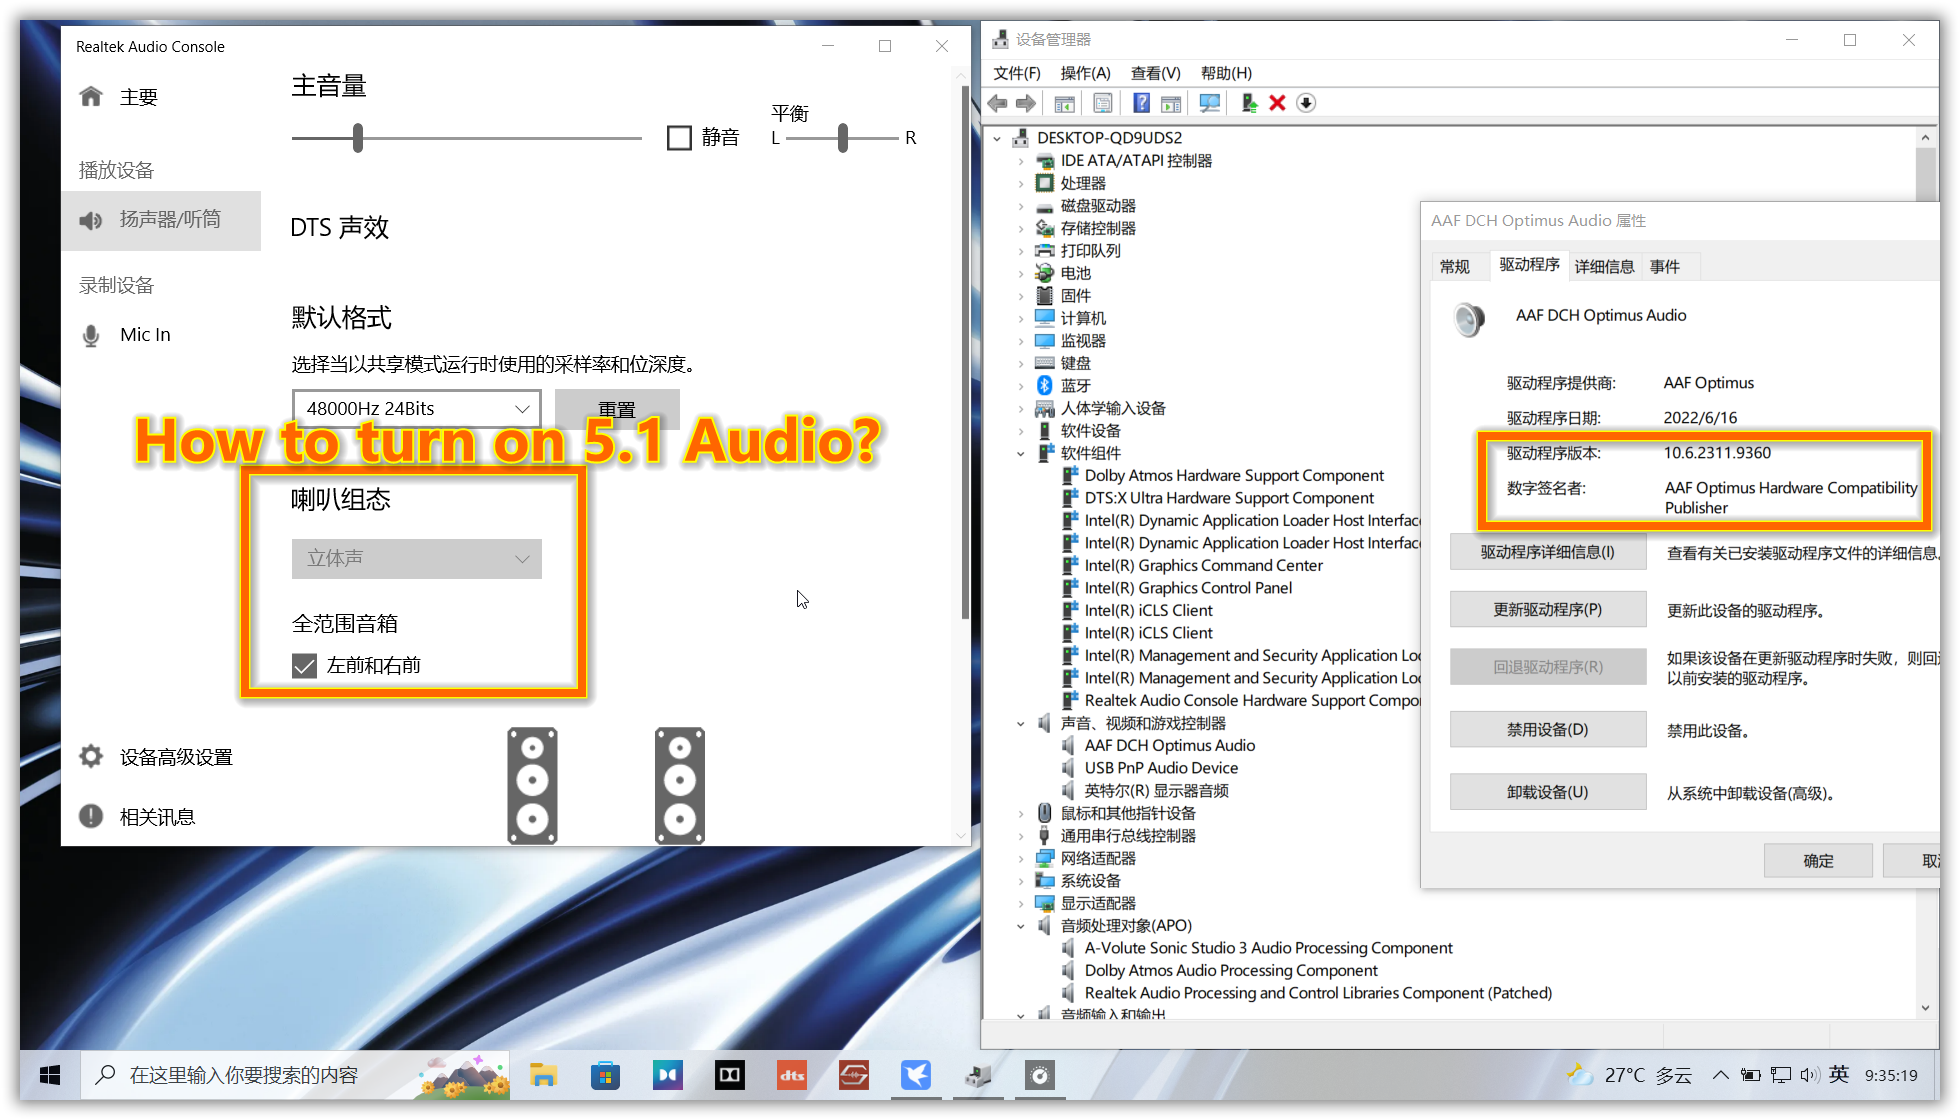Click the Back arrow in Device Manager toolbar
This screenshot has width=1960, height=1120.
pos(997,103)
